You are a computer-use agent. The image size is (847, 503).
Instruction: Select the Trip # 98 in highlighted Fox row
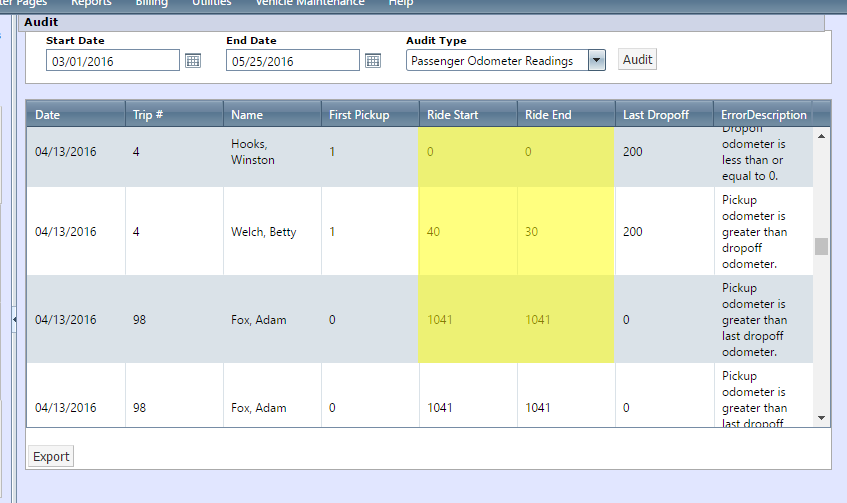[174, 319]
